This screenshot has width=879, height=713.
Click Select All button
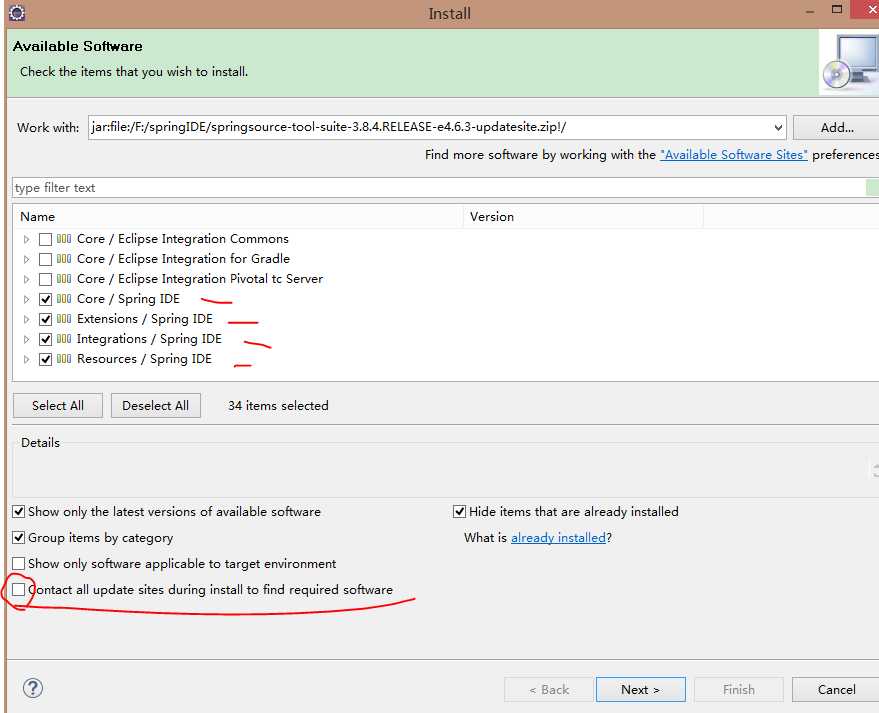point(58,405)
